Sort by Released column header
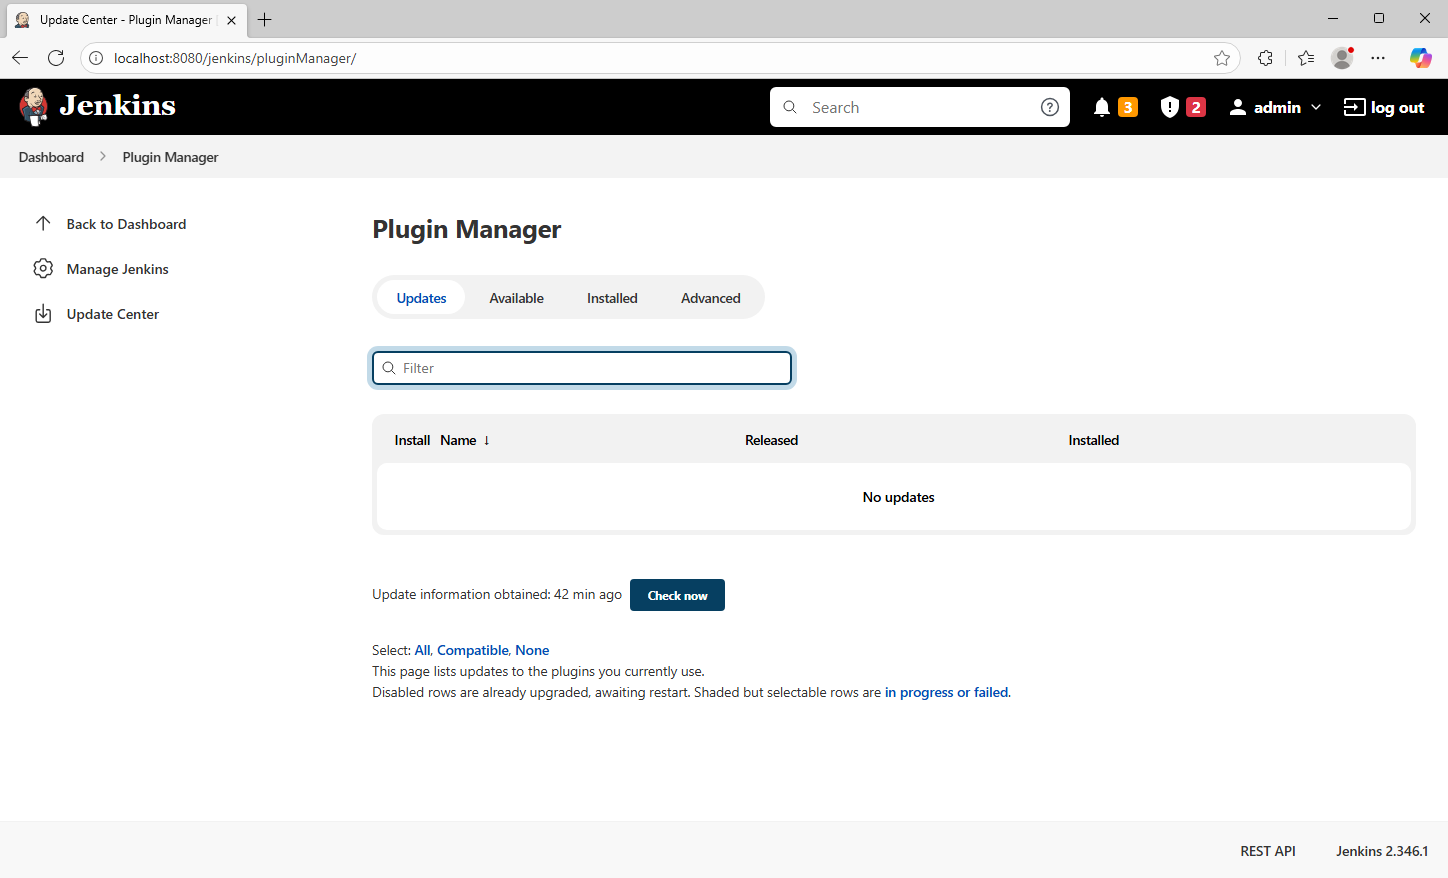Screen dimensions: 1448x878 [x=771, y=440]
